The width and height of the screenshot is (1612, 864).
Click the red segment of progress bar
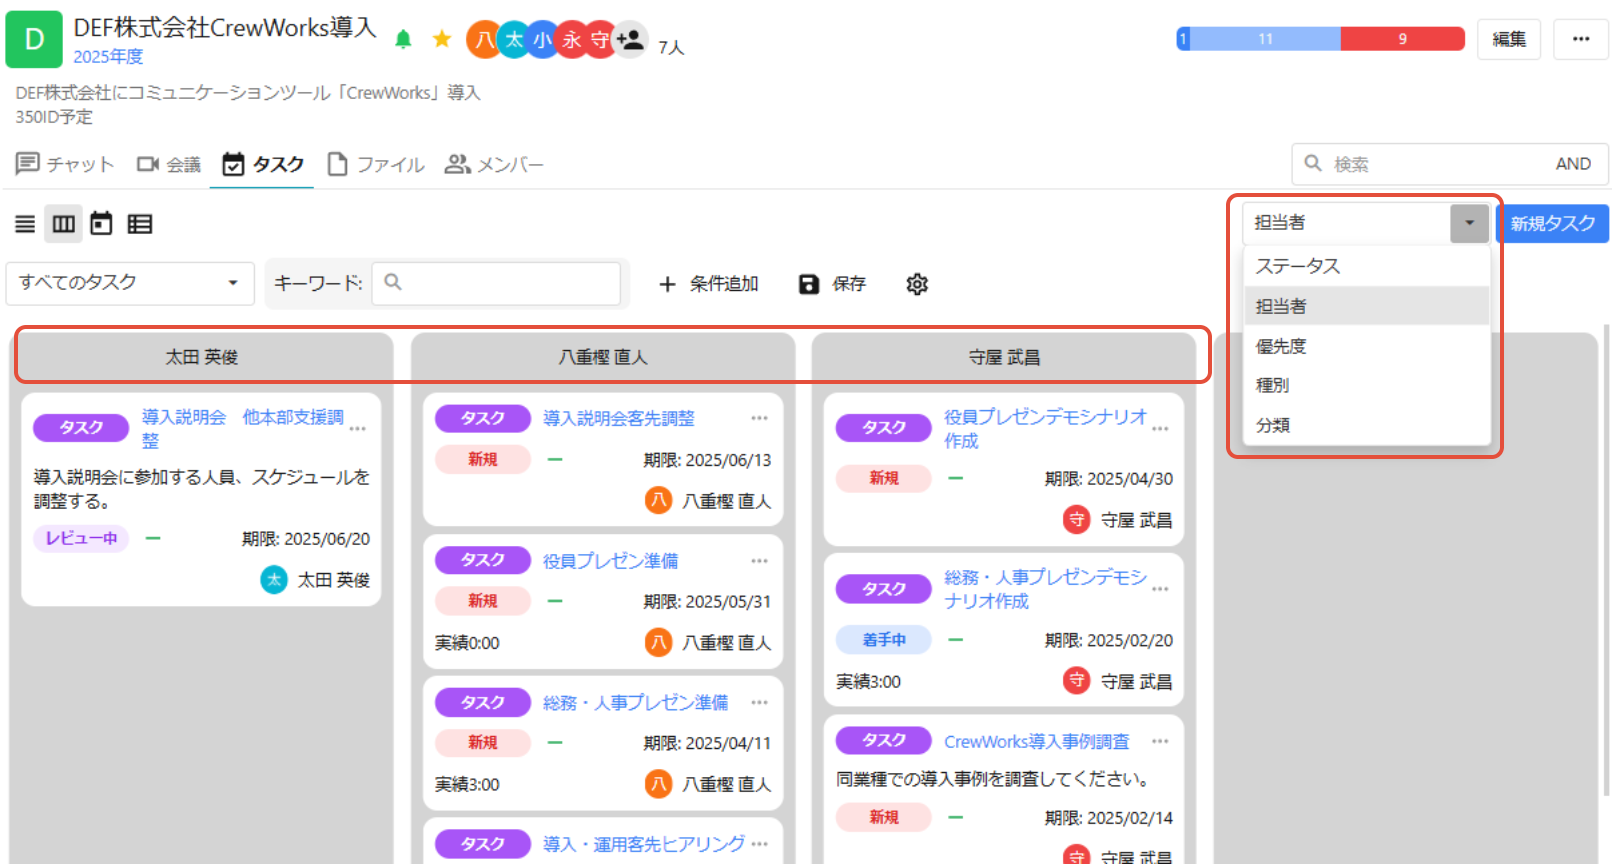[x=1402, y=39]
